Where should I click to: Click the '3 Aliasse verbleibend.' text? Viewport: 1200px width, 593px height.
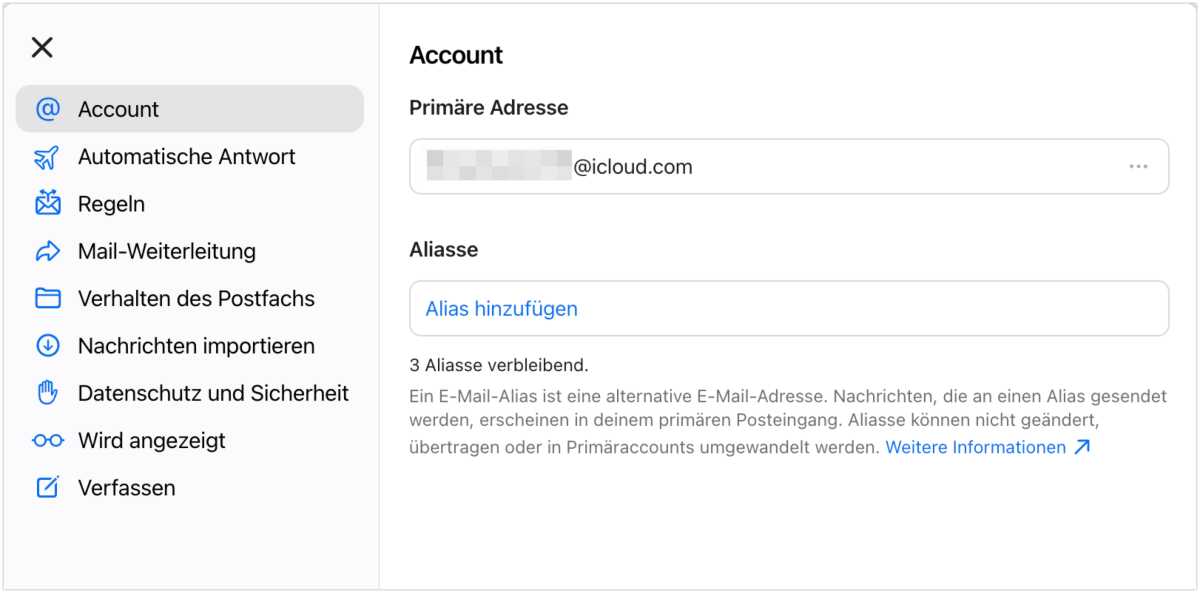click(499, 365)
